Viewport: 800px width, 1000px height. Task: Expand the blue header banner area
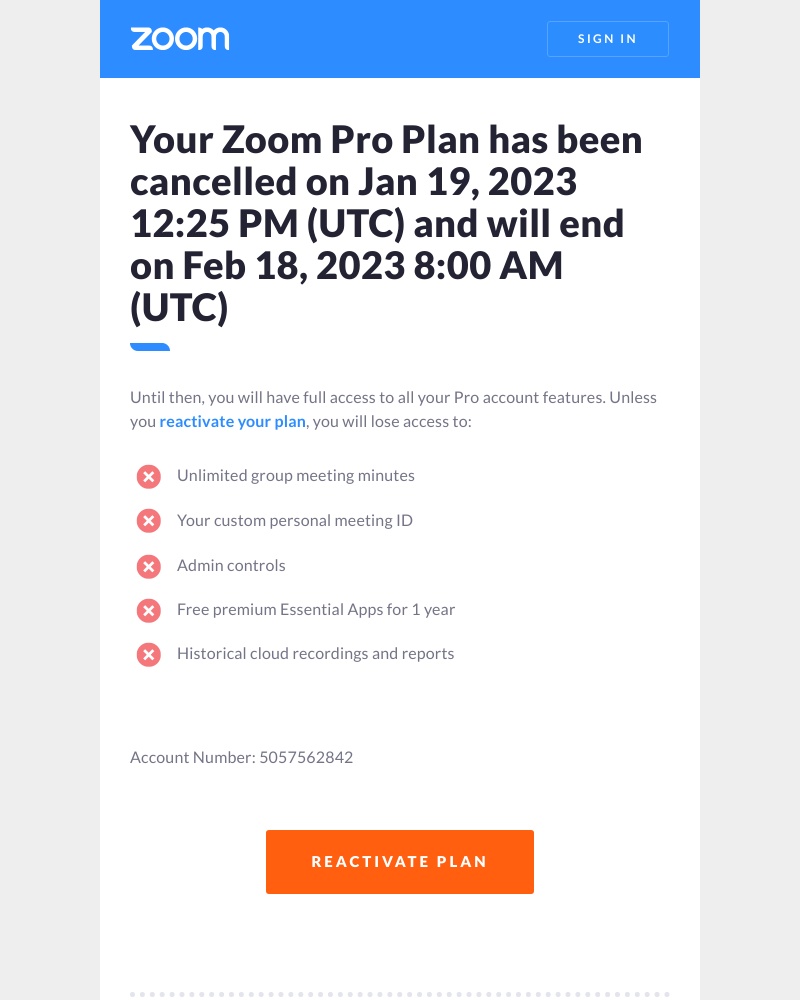point(400,39)
